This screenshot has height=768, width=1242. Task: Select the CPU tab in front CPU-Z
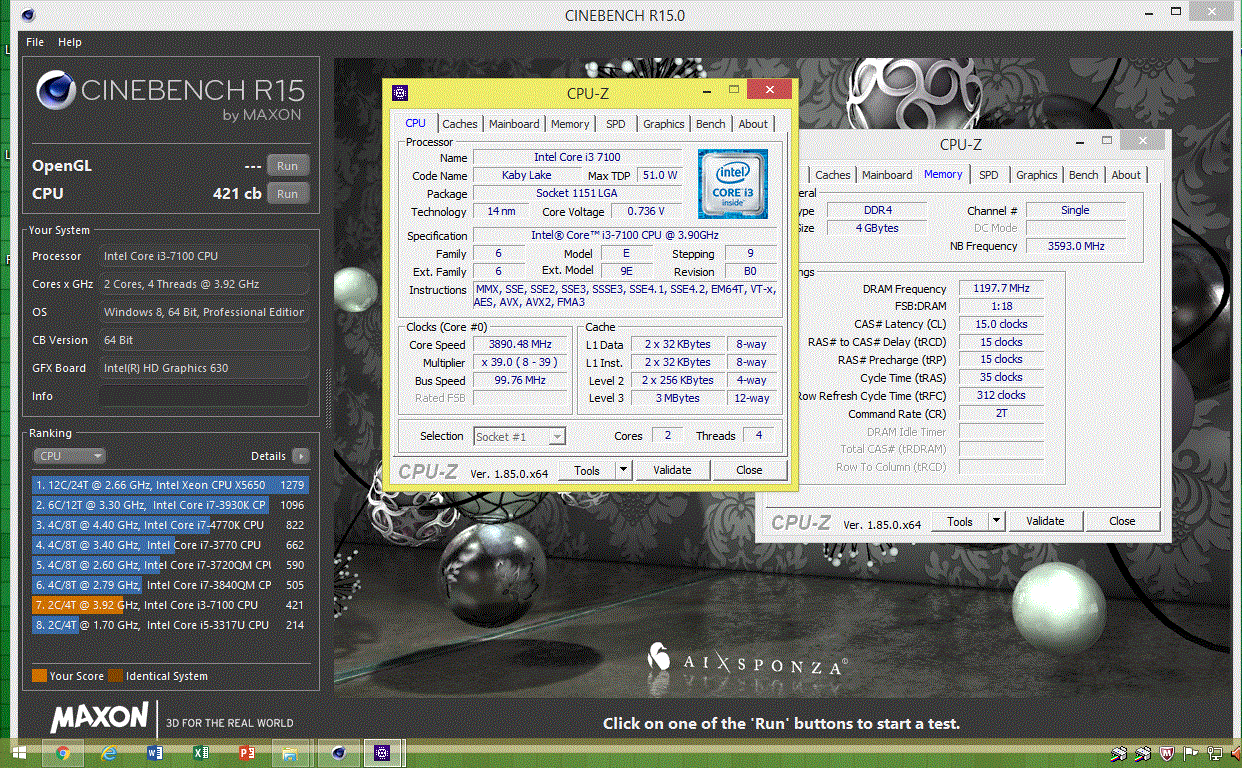[415, 123]
